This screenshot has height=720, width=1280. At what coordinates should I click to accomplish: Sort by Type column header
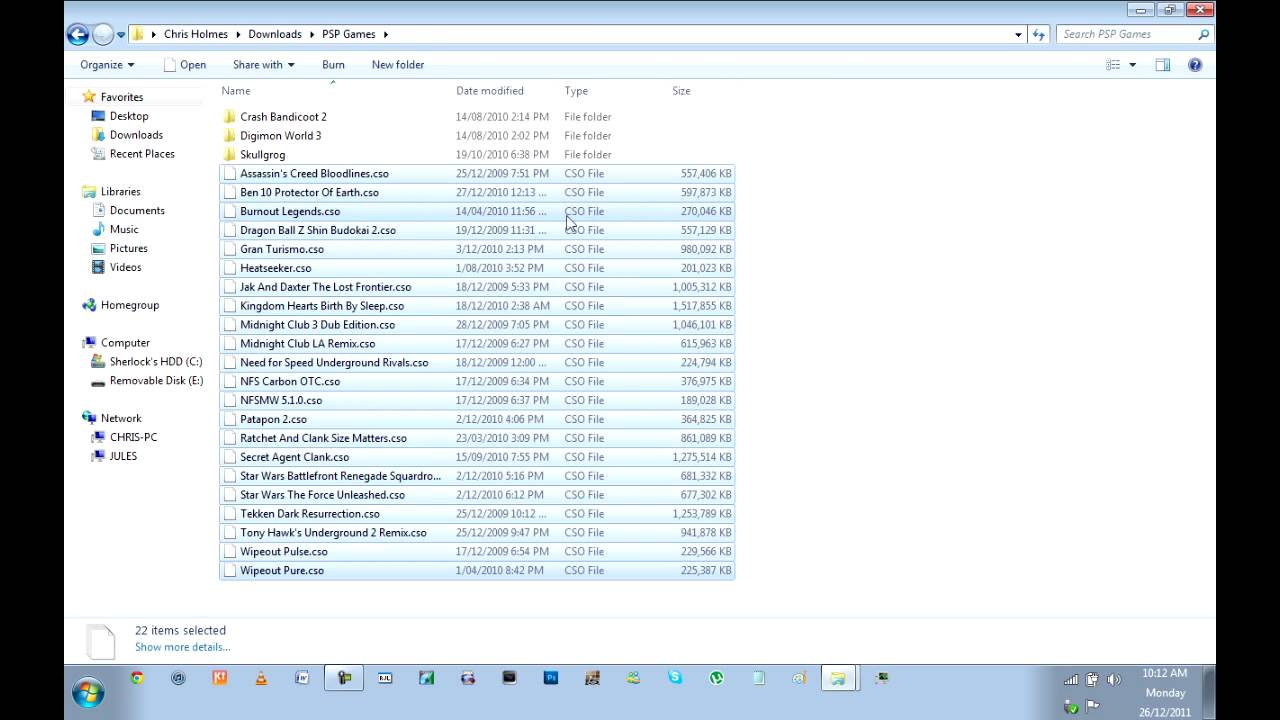(x=576, y=91)
